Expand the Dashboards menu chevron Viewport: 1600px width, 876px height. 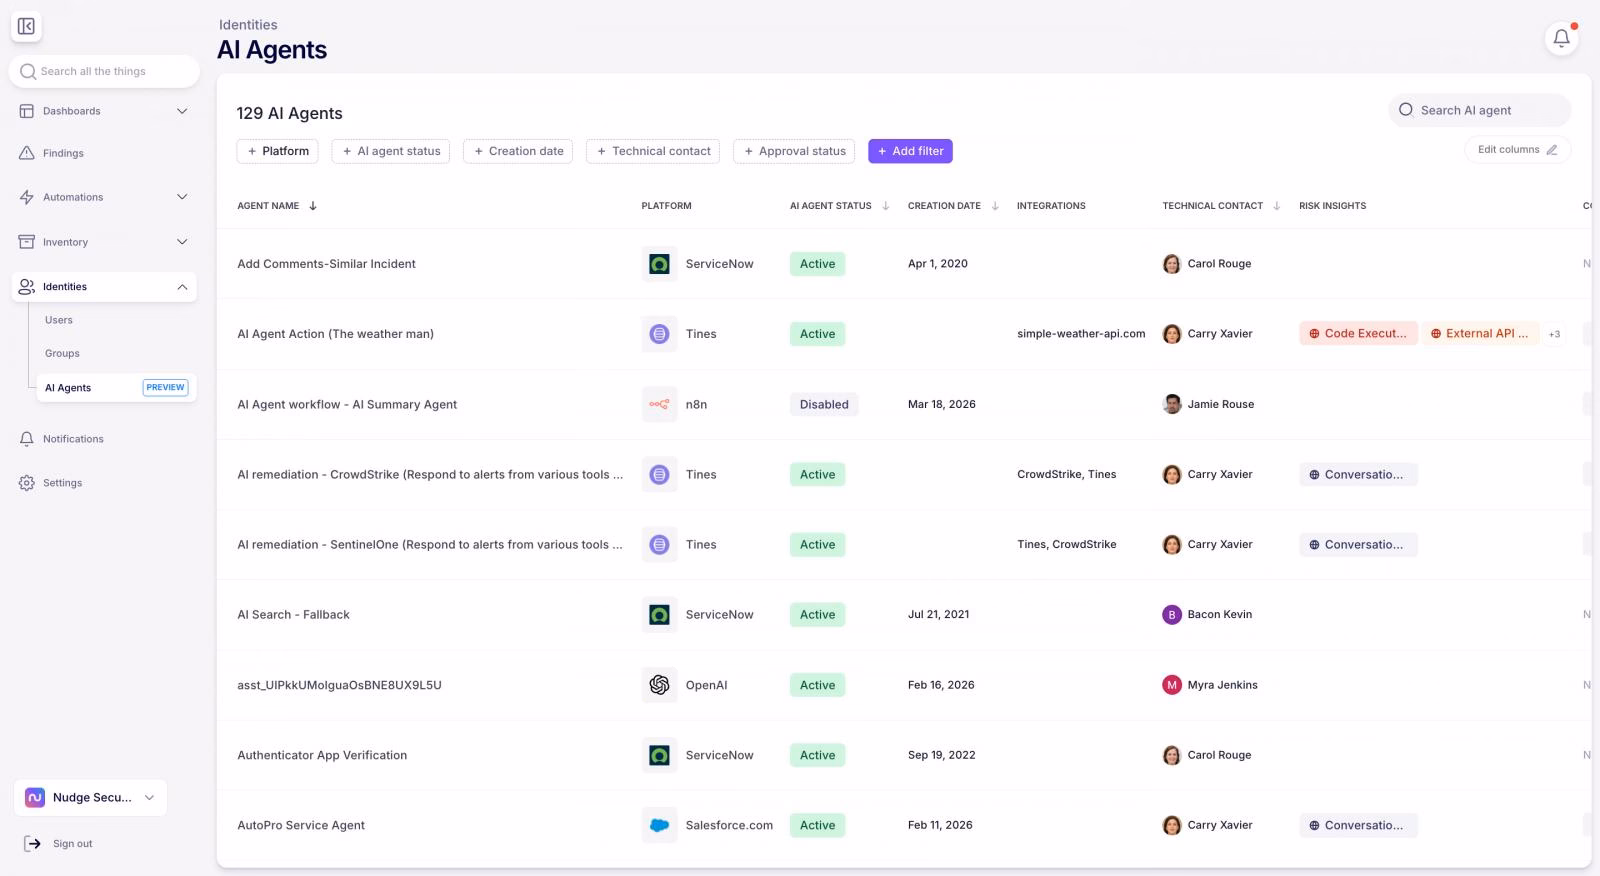[182, 111]
